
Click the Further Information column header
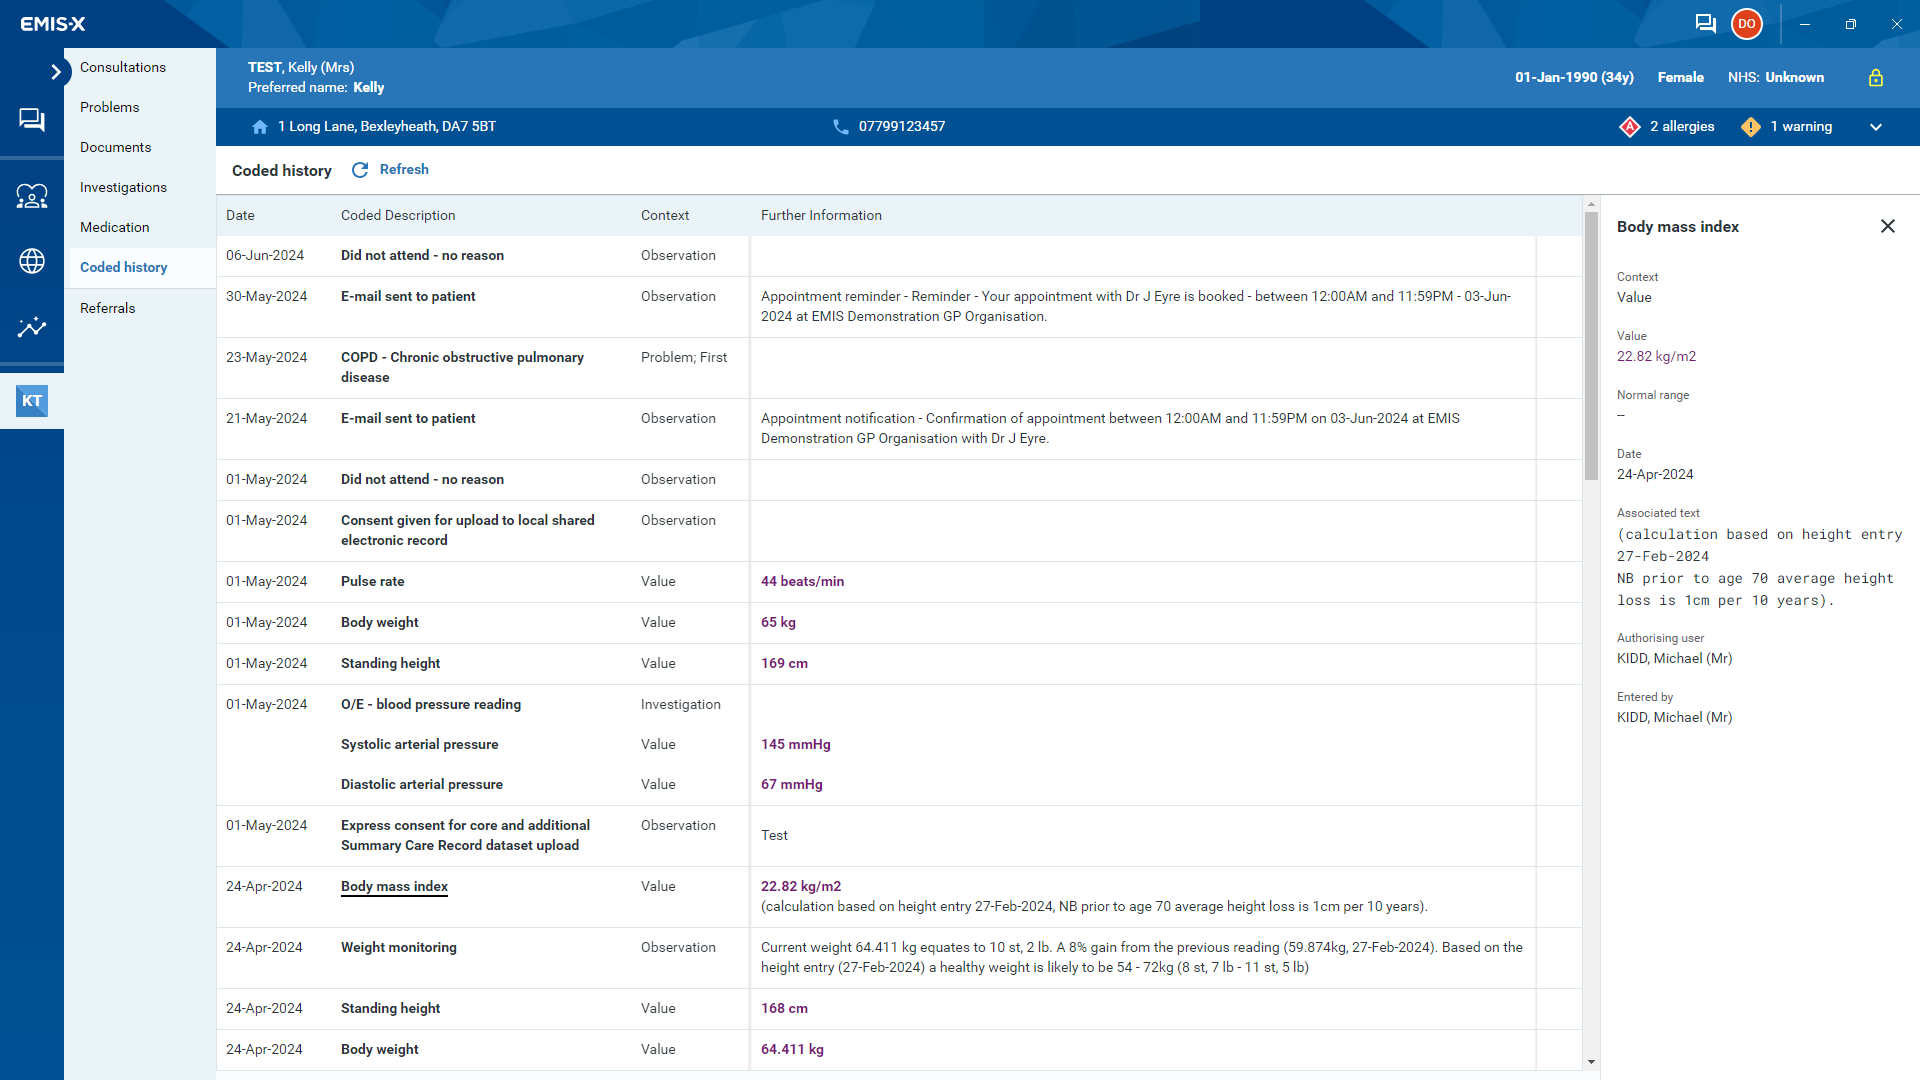[821, 215]
